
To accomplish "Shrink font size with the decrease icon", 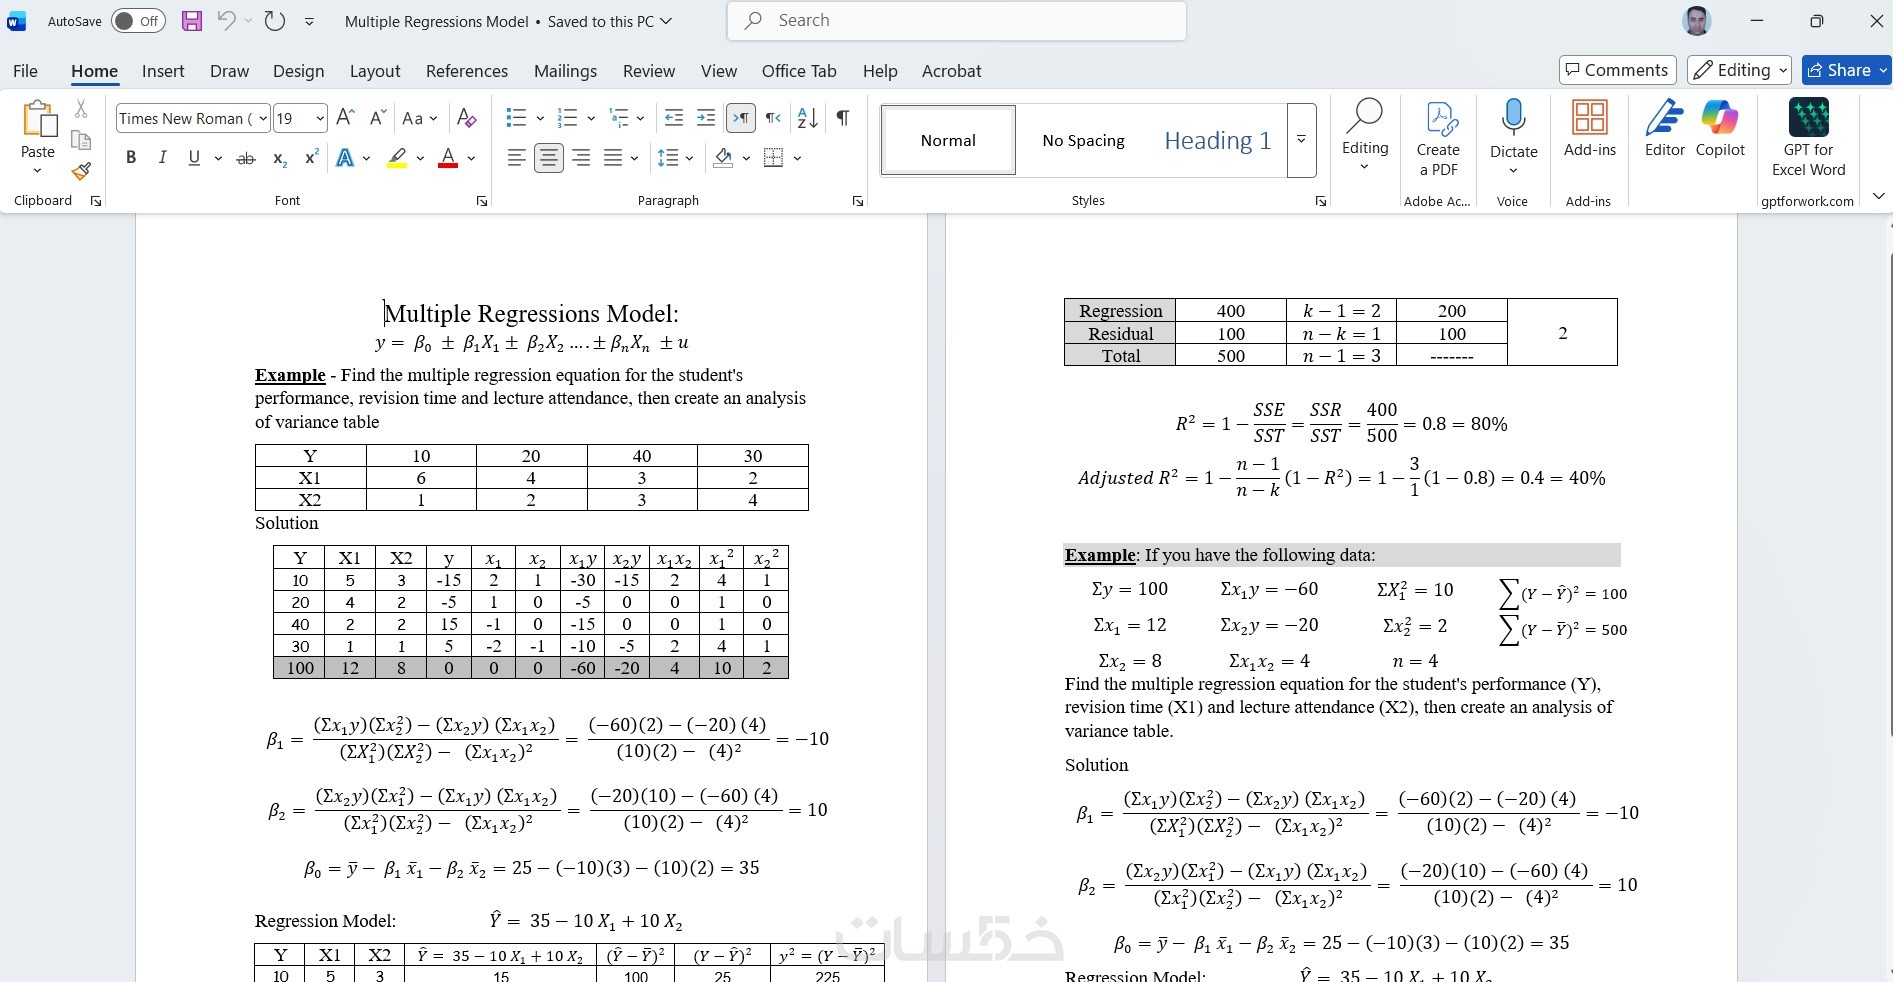I will pyautogui.click(x=378, y=118).
